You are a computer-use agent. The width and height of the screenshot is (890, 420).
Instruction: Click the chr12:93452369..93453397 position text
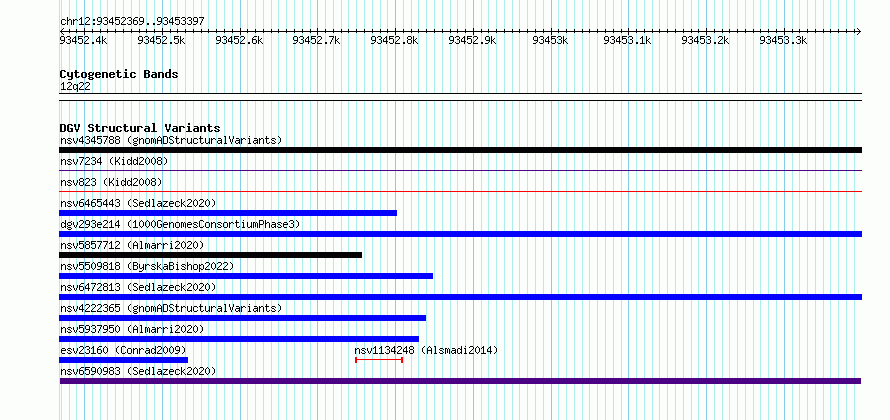click(x=132, y=21)
